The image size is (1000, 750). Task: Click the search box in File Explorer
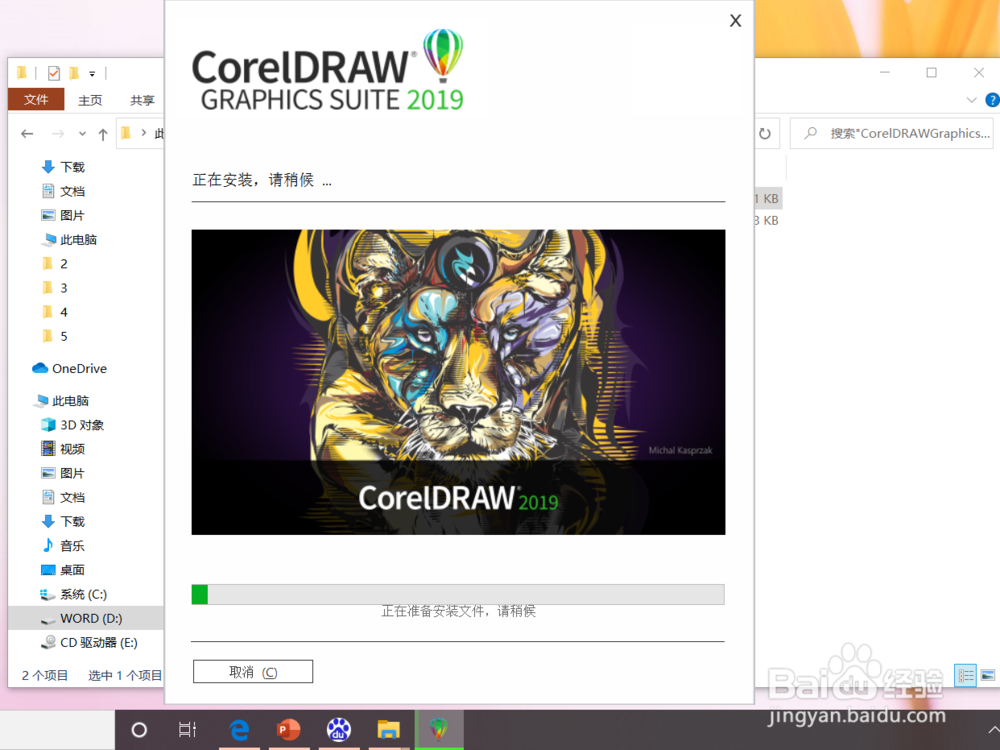(892, 133)
